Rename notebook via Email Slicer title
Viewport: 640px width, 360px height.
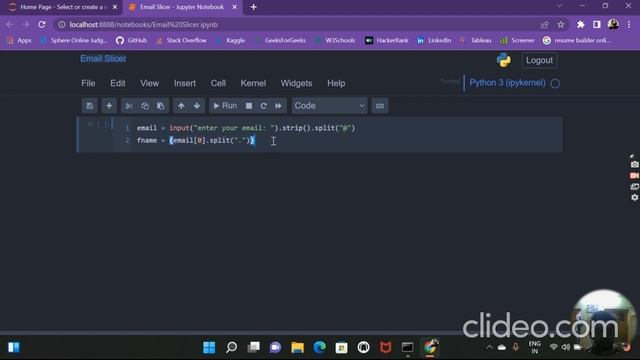(x=103, y=59)
